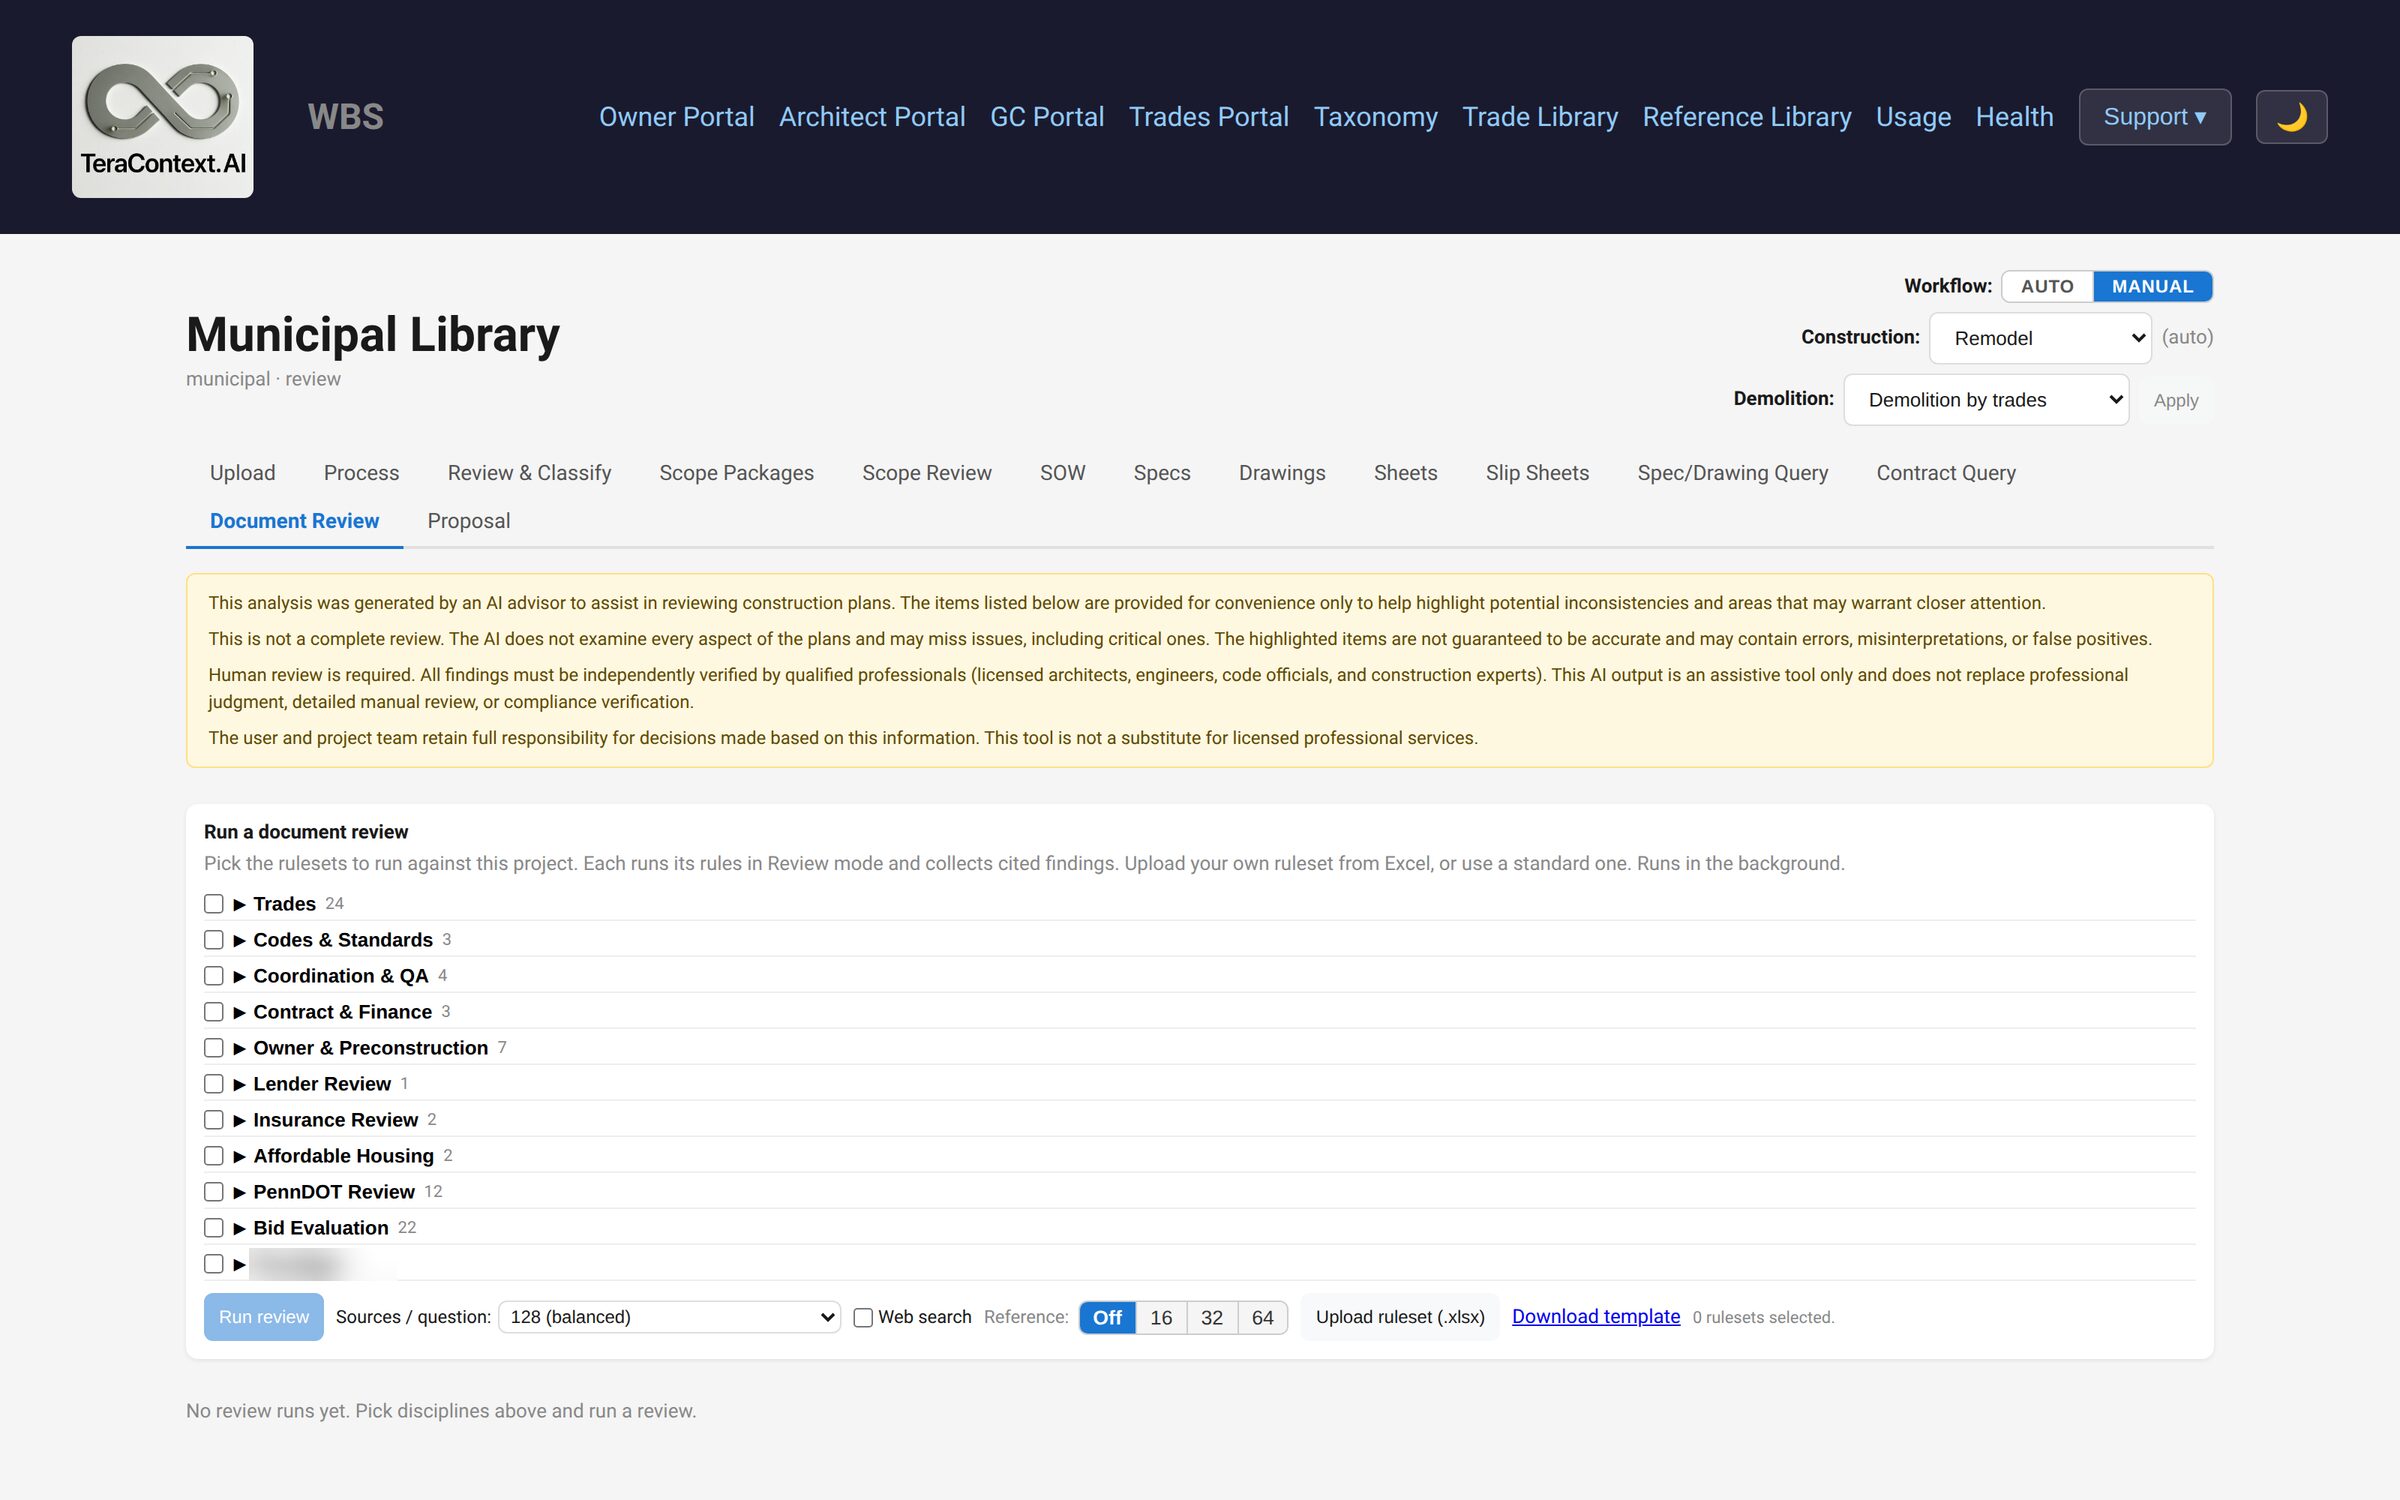Switch to the Contract Query tab
Screen dimensions: 2400x1500
(x=1945, y=473)
